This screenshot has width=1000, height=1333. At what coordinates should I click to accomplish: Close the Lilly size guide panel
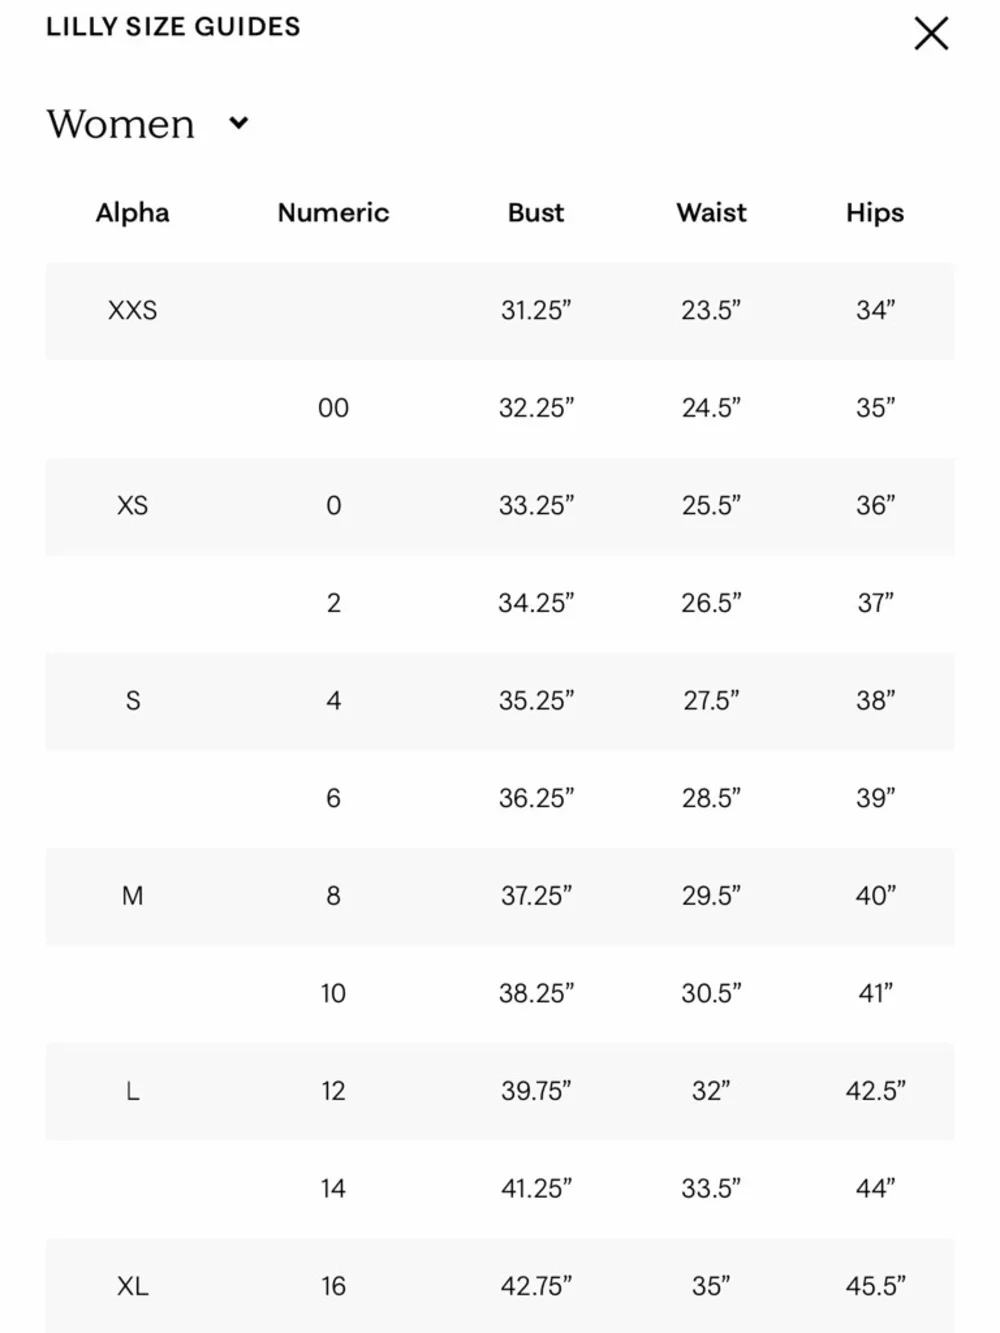pyautogui.click(x=931, y=34)
